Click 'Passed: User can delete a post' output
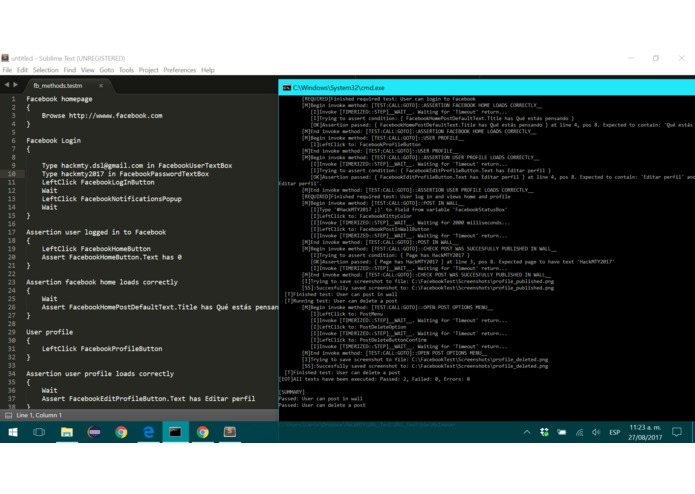This screenshot has width=695, height=494. (322, 405)
